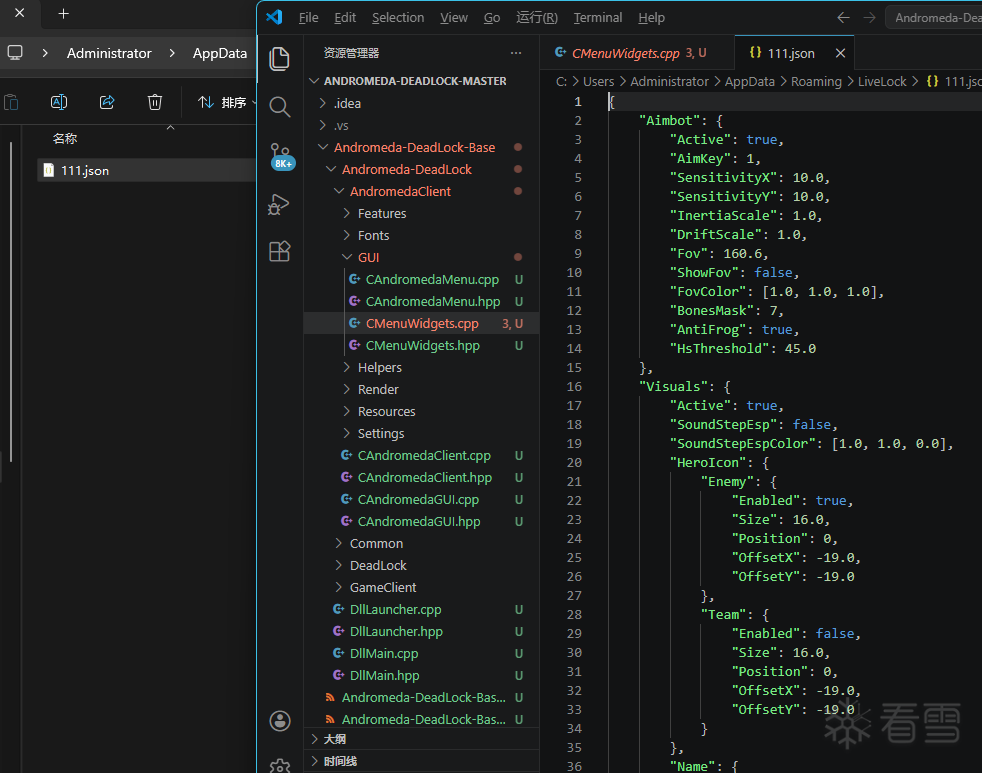
Task: Expand the .vs folder
Action: coord(421,125)
